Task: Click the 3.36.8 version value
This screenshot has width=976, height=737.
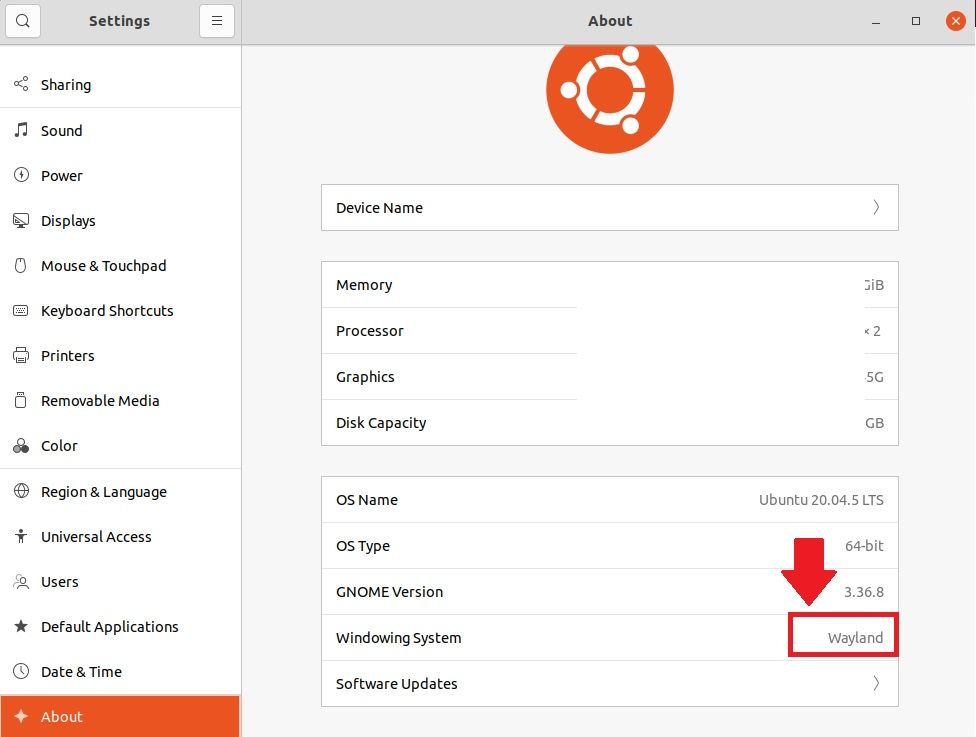Action: 863,592
